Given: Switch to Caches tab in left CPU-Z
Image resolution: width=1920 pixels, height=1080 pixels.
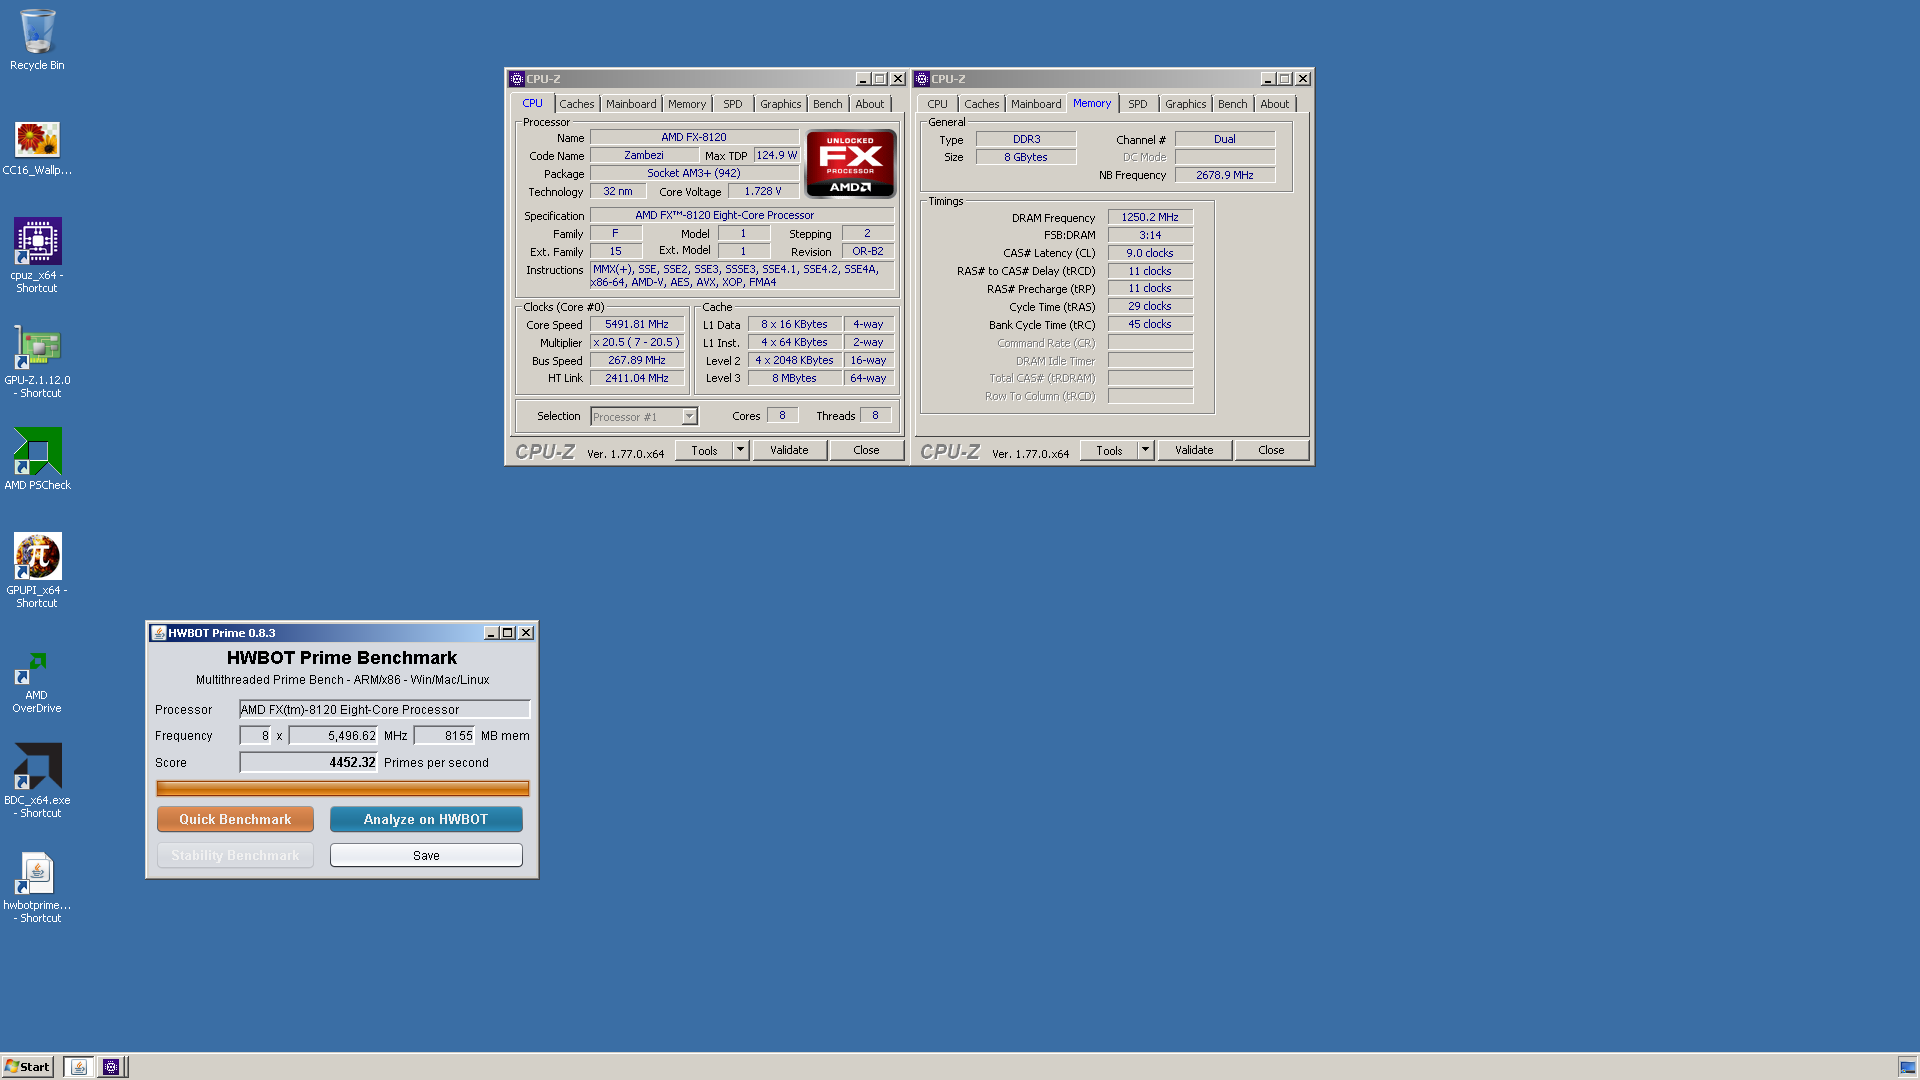Looking at the screenshot, I should pos(577,104).
